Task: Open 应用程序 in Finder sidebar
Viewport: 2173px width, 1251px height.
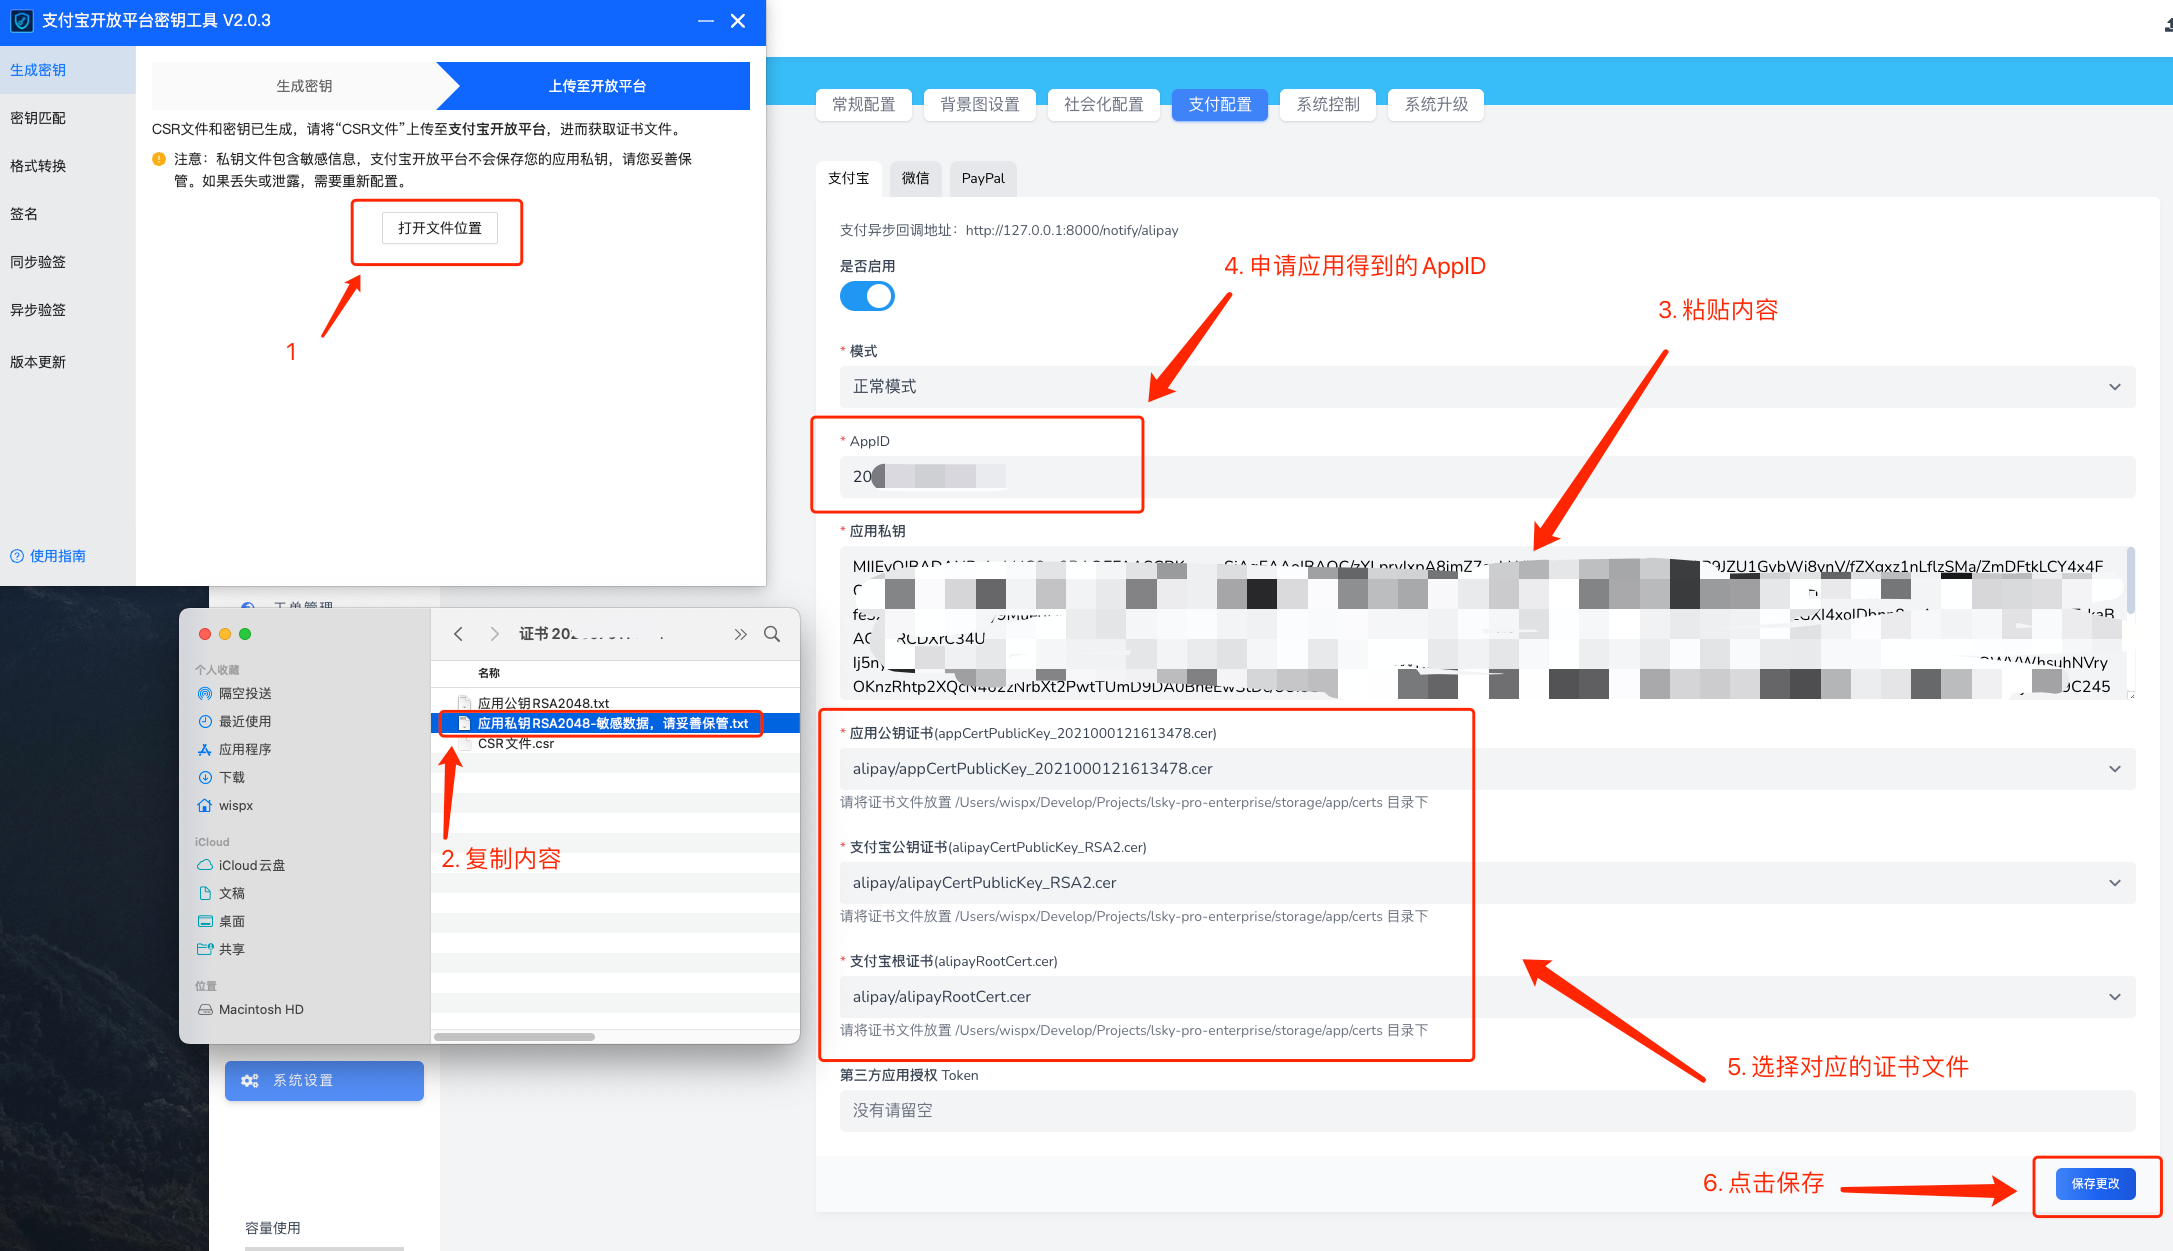Action: 235,749
